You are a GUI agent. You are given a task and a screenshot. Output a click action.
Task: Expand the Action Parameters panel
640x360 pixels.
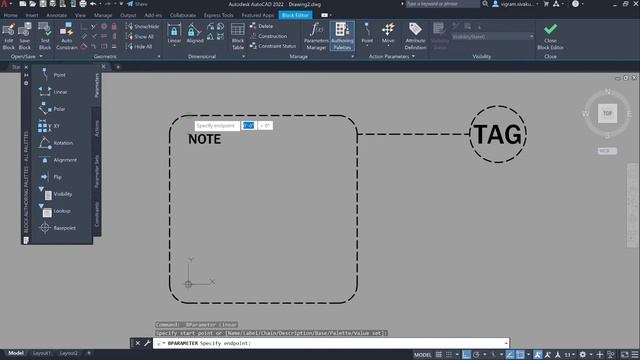click(392, 56)
